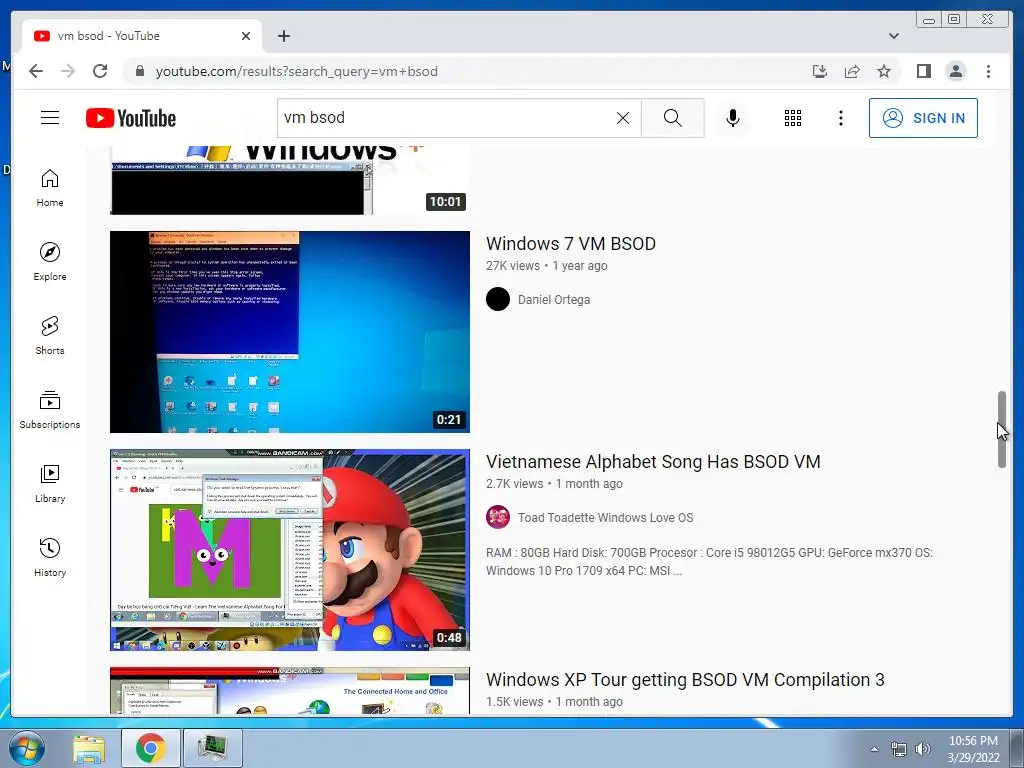Image resolution: width=1024 pixels, height=768 pixels.
Task: Show hidden tray icons arrow
Action: tap(874, 749)
